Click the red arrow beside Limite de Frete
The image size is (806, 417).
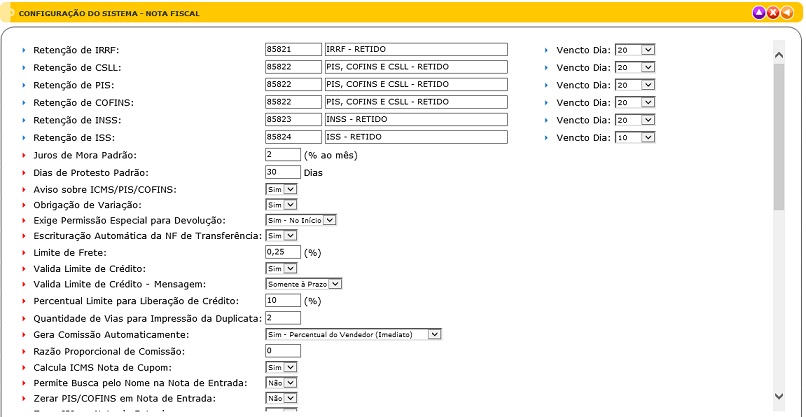pos(24,252)
